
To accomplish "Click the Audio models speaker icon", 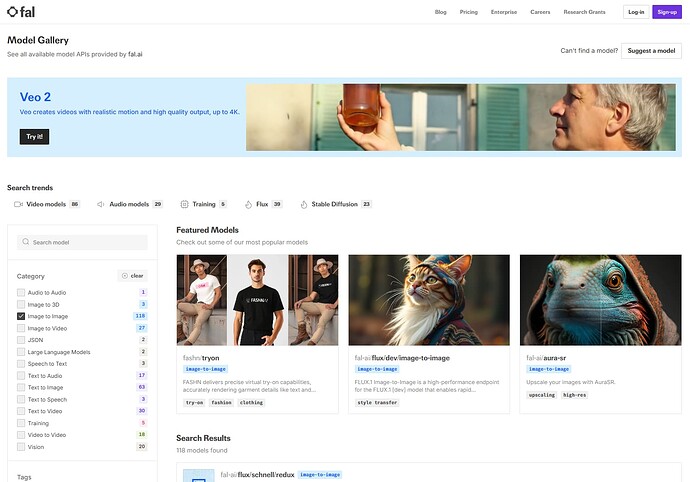I will 101,204.
